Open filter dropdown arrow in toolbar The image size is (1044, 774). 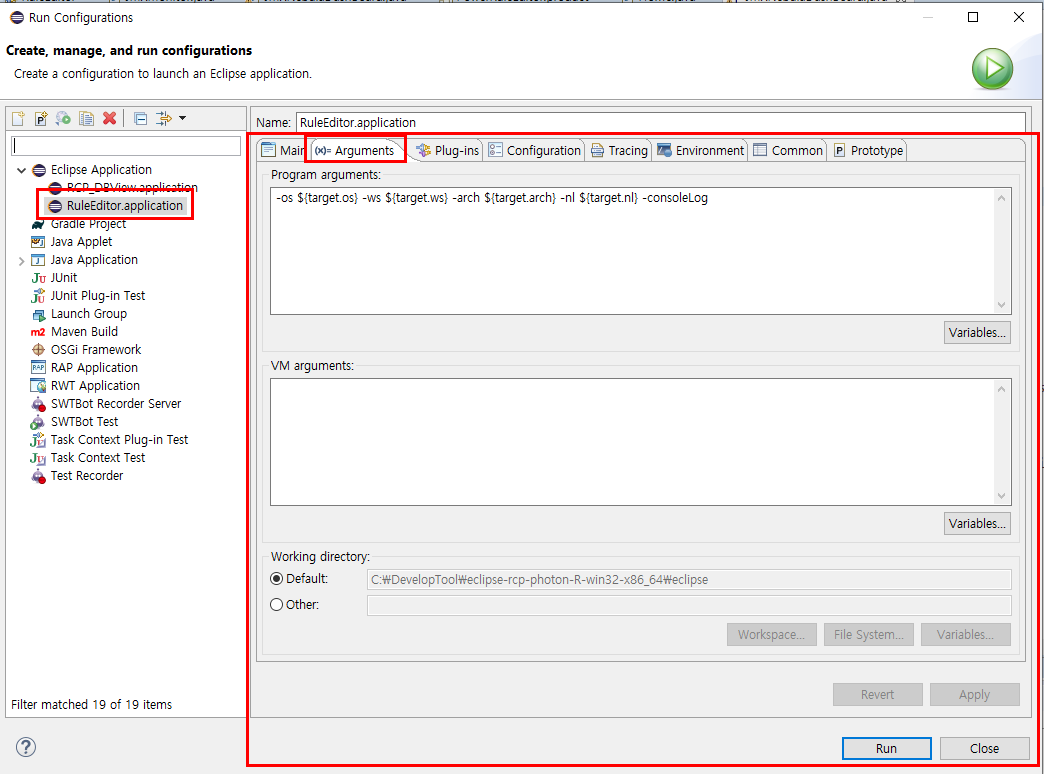(182, 119)
